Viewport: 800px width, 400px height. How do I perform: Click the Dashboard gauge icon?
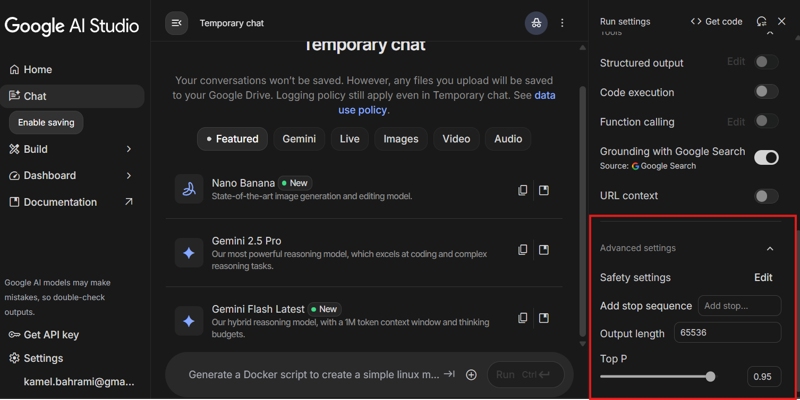pos(14,176)
